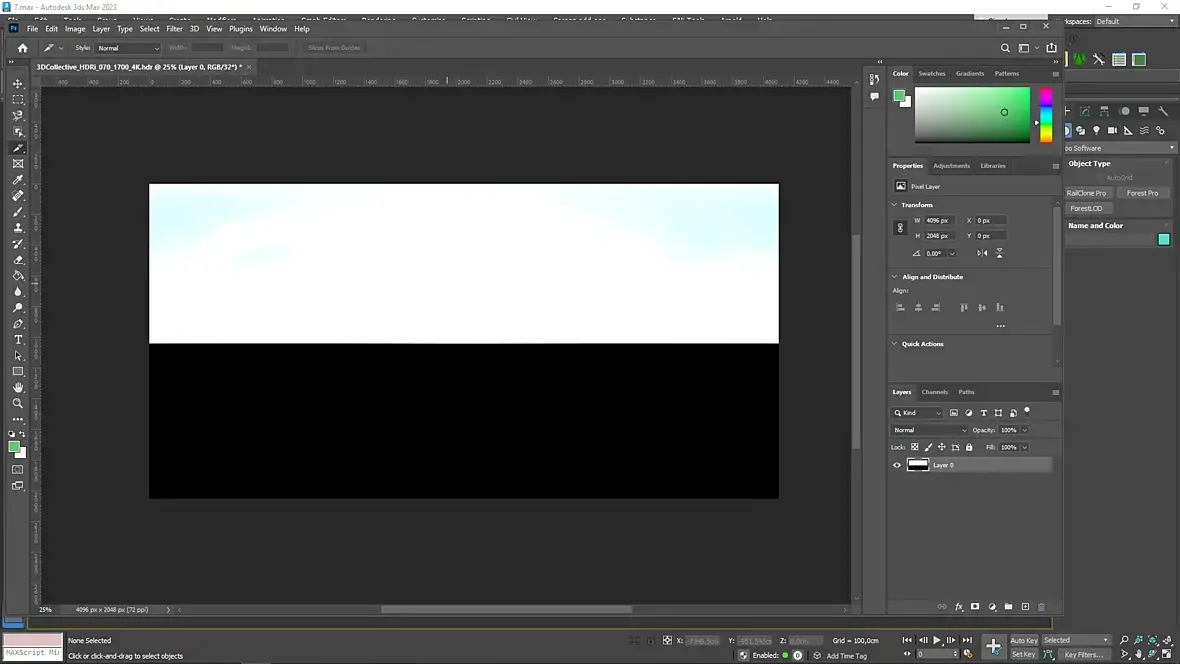Click the Forest Pro button

(1142, 193)
